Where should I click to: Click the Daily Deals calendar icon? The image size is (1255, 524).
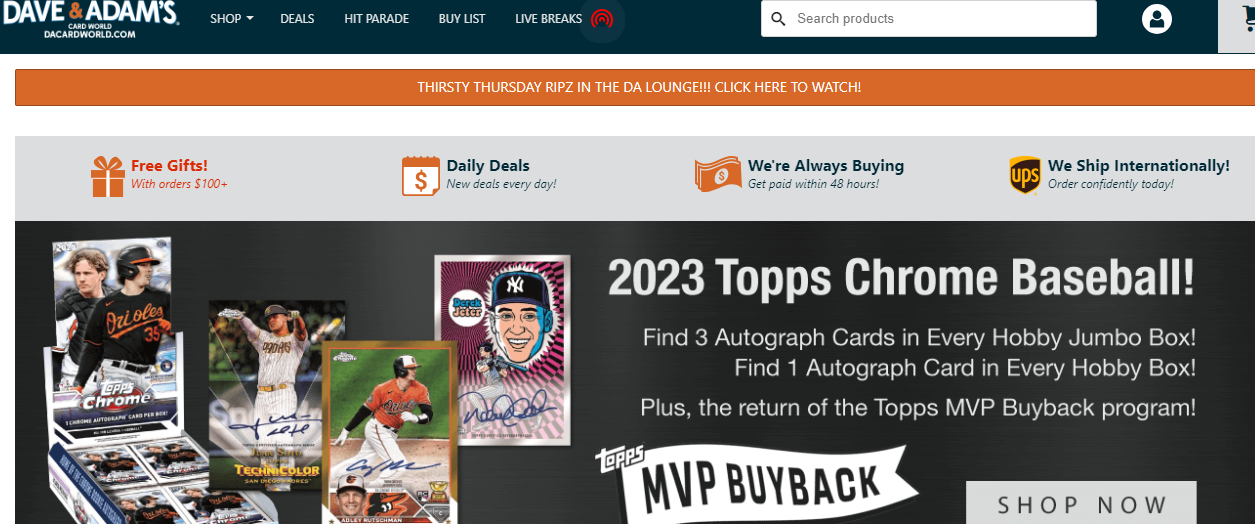point(421,175)
